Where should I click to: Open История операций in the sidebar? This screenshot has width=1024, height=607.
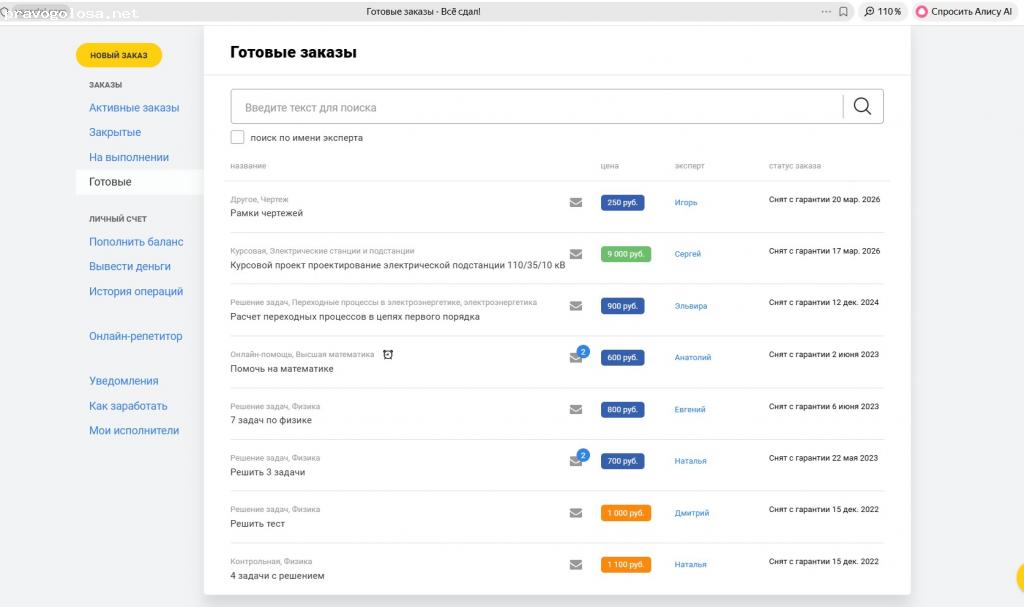tap(136, 292)
